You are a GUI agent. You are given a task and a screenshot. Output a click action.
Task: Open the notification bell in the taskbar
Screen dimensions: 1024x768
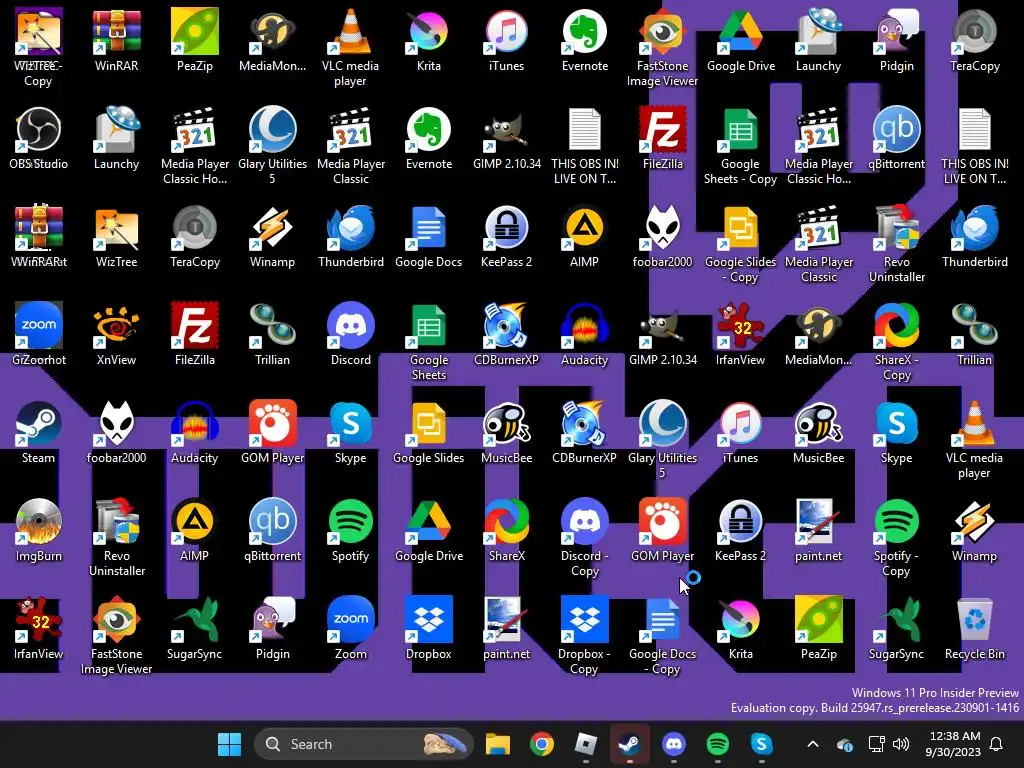pos(997,744)
